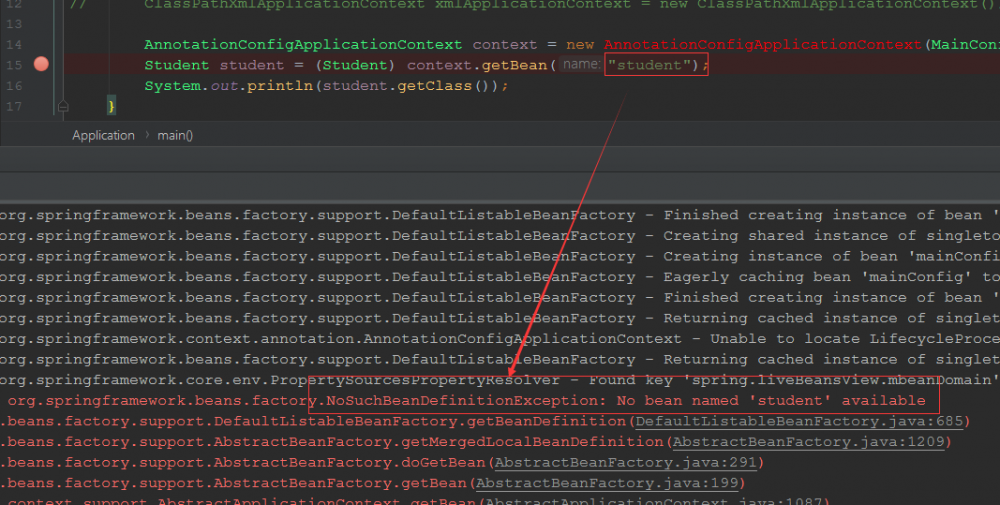Click line number 13 in the gutter
1000x505 pixels.
pos(14,24)
